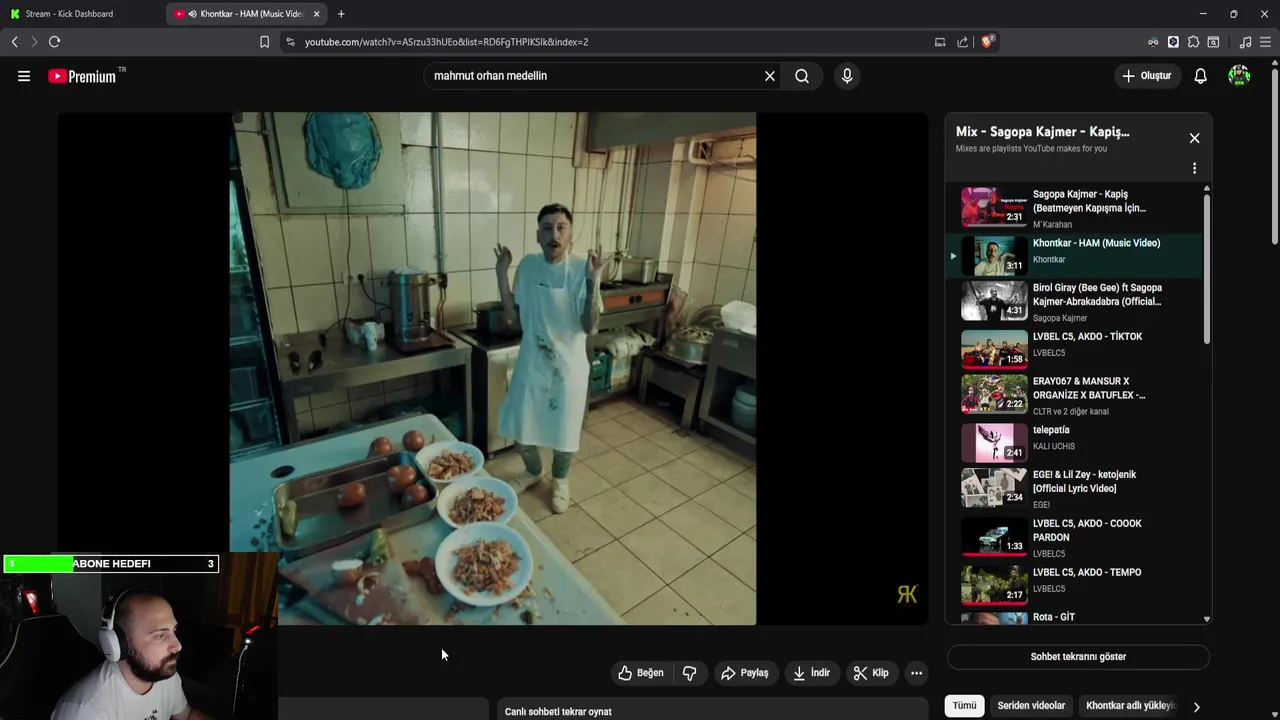1280x720 pixels.
Task: Switch to Stream - Kick Dashboard tab
Action: click(82, 14)
